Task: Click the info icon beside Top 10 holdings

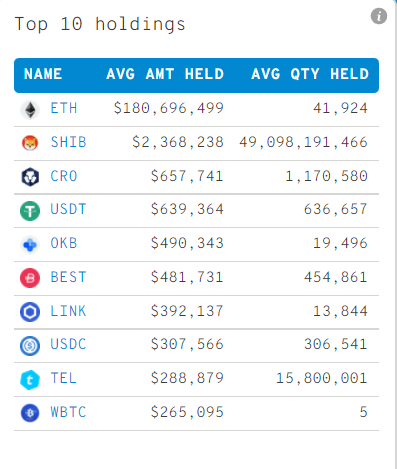Action: point(379,16)
